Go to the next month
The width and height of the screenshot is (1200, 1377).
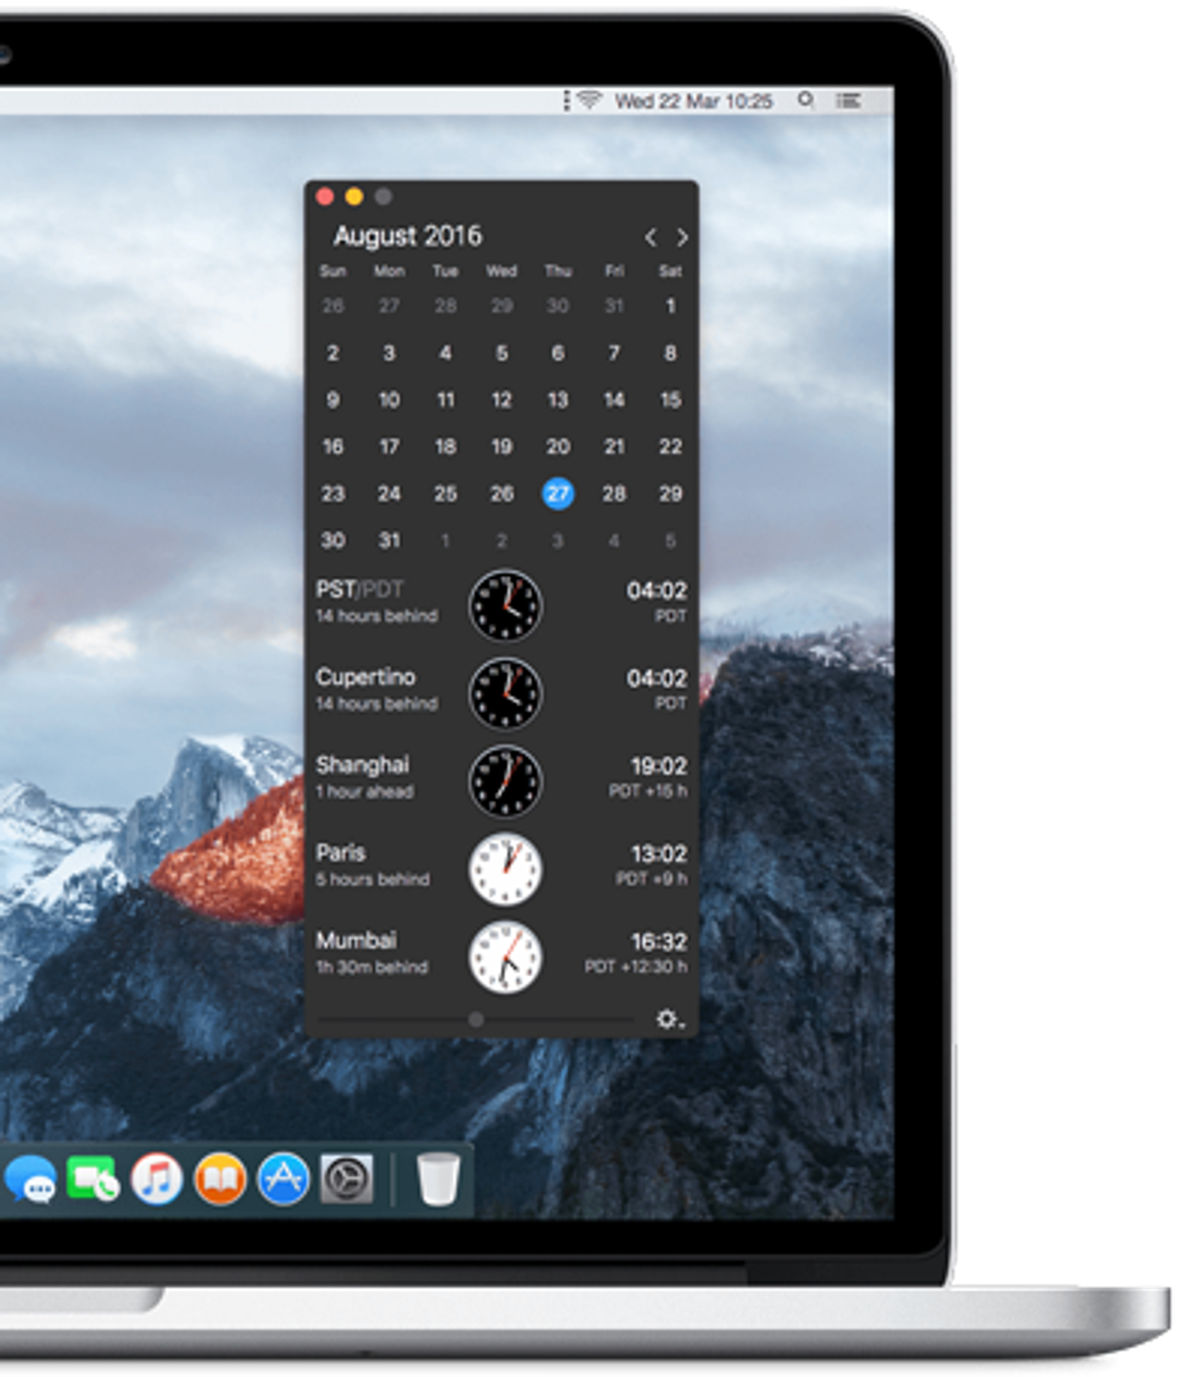pos(682,237)
